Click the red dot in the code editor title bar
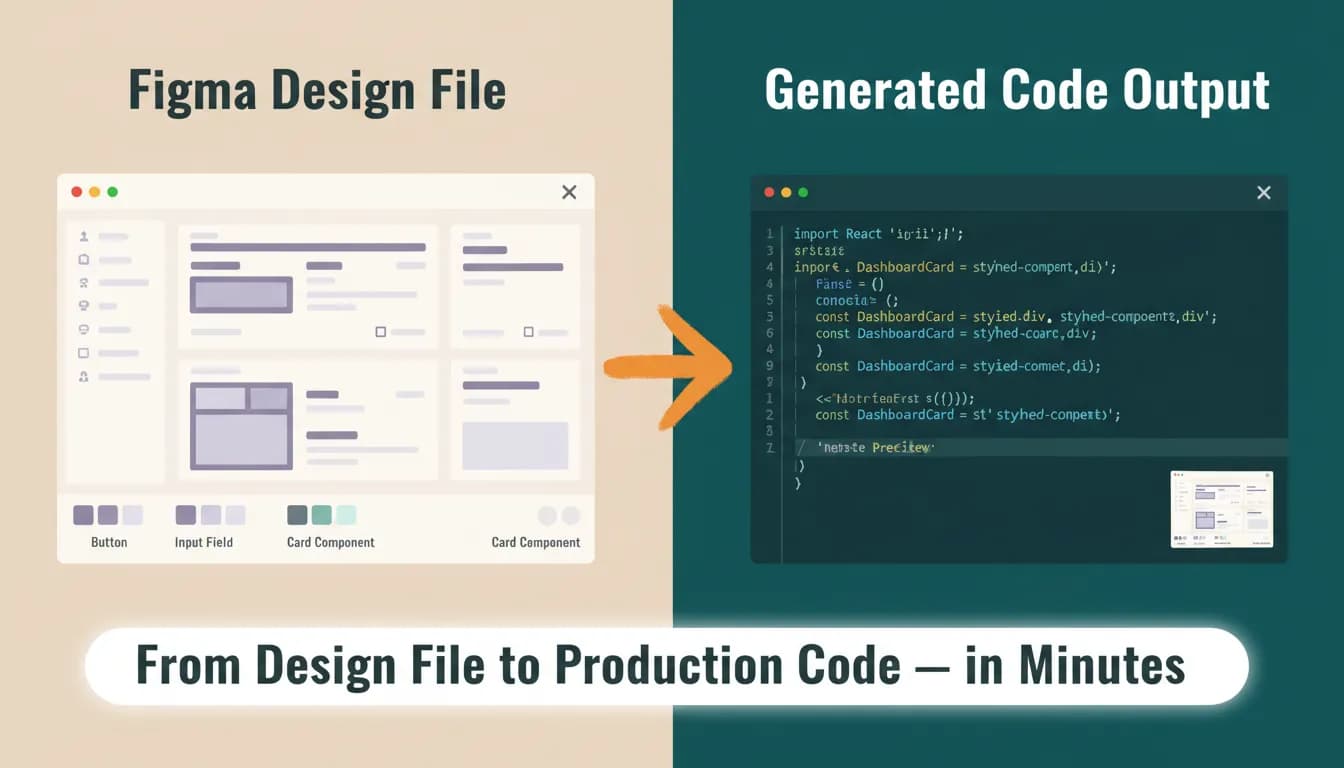Viewport: 1344px width, 768px height. click(769, 192)
